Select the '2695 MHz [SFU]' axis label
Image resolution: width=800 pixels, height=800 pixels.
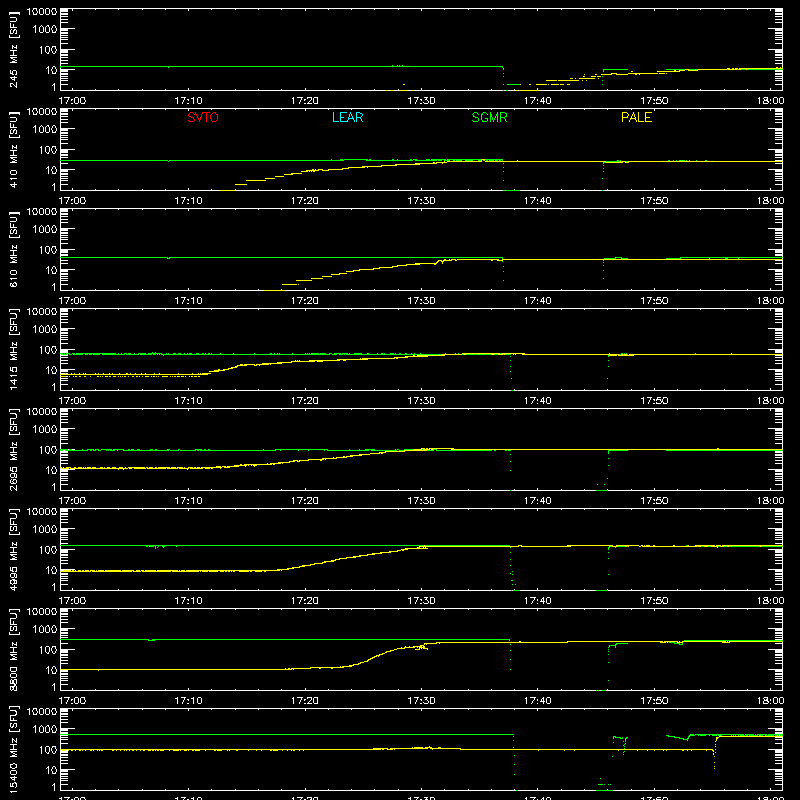(x=13, y=449)
